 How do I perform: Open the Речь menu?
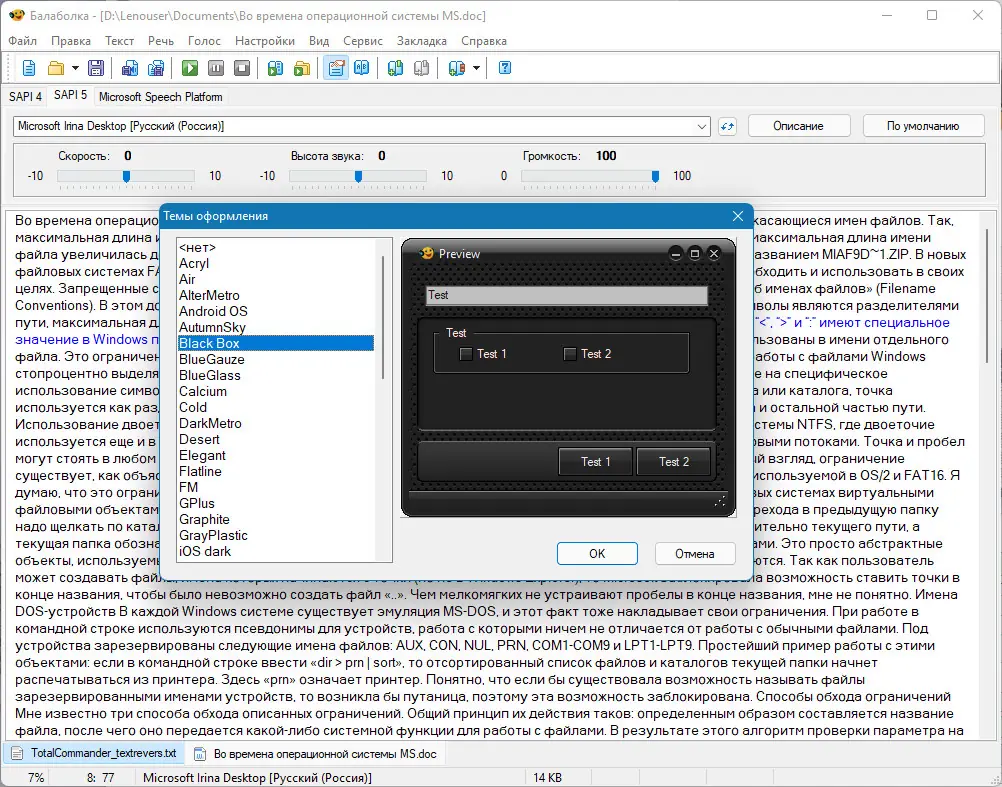[x=161, y=41]
